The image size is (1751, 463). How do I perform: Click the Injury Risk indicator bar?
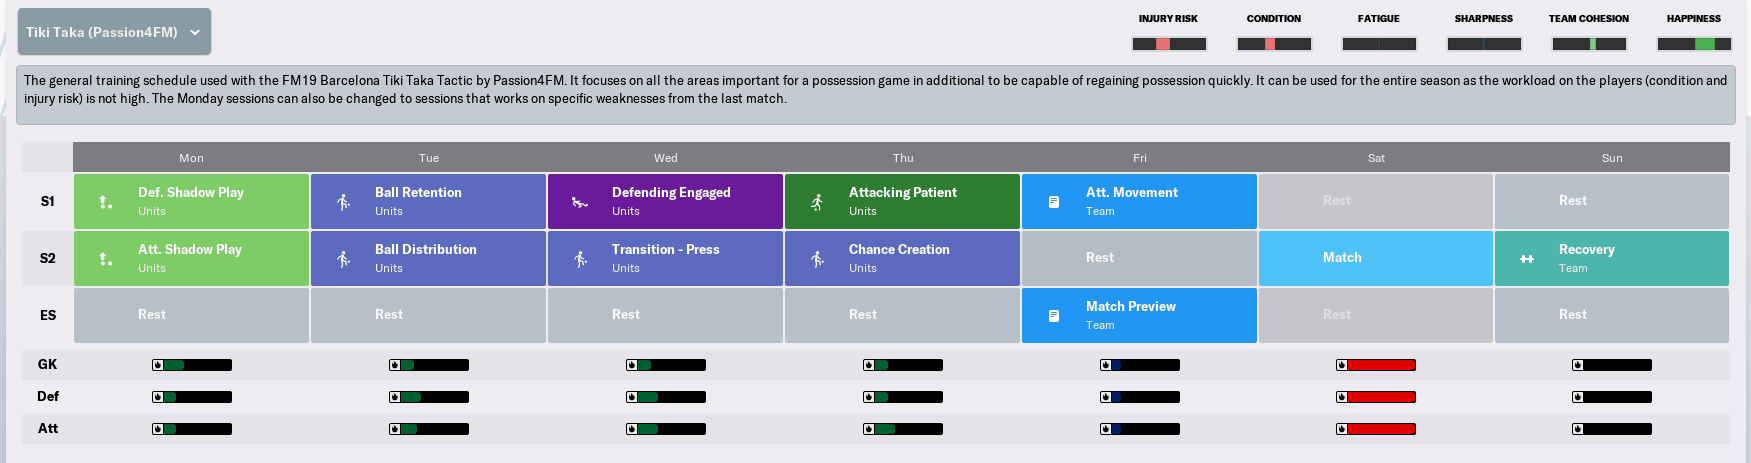pos(1169,44)
